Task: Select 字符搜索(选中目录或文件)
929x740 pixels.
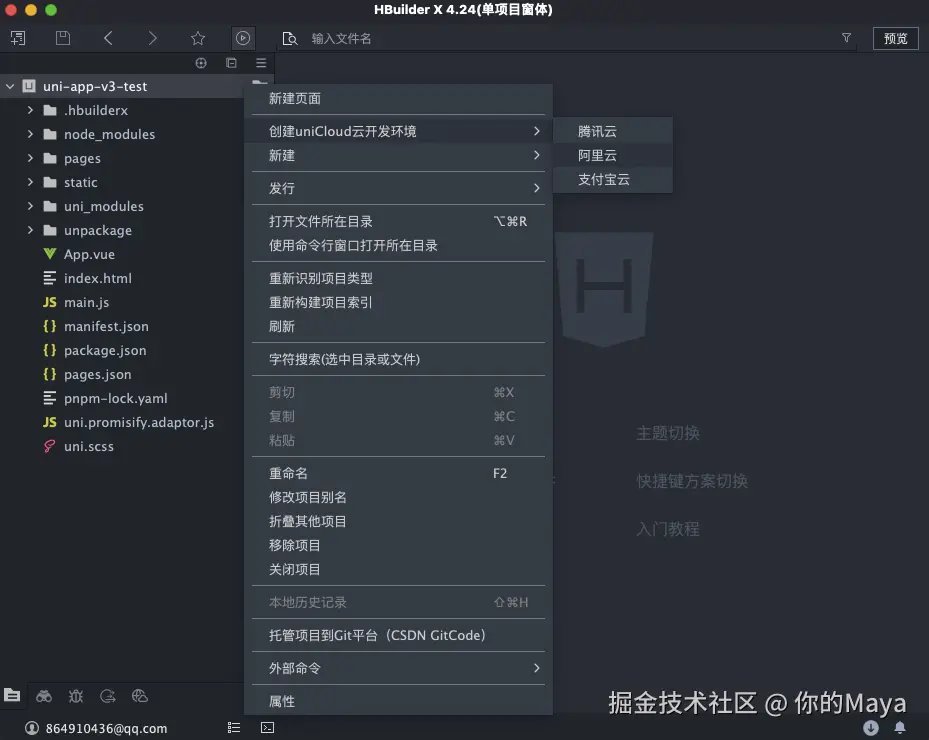Action: pos(398,359)
